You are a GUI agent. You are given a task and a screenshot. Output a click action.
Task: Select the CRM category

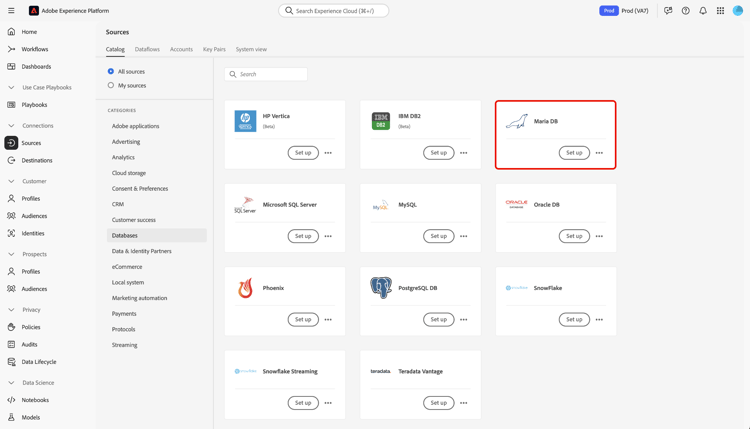[118, 204]
